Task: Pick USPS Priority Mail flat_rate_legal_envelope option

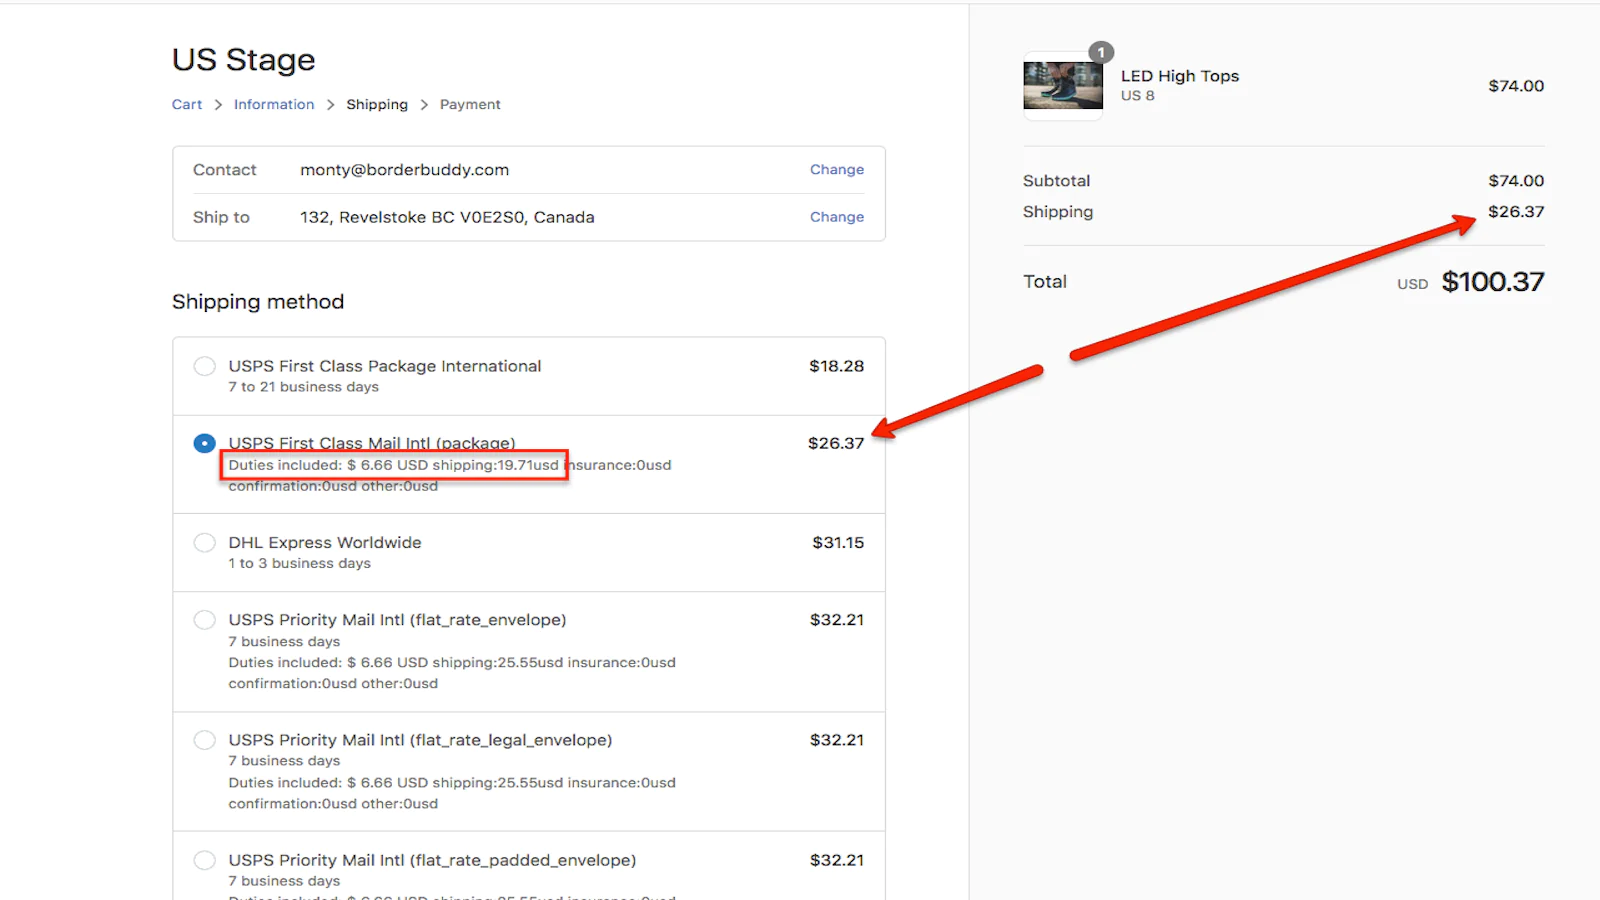Action: point(204,740)
